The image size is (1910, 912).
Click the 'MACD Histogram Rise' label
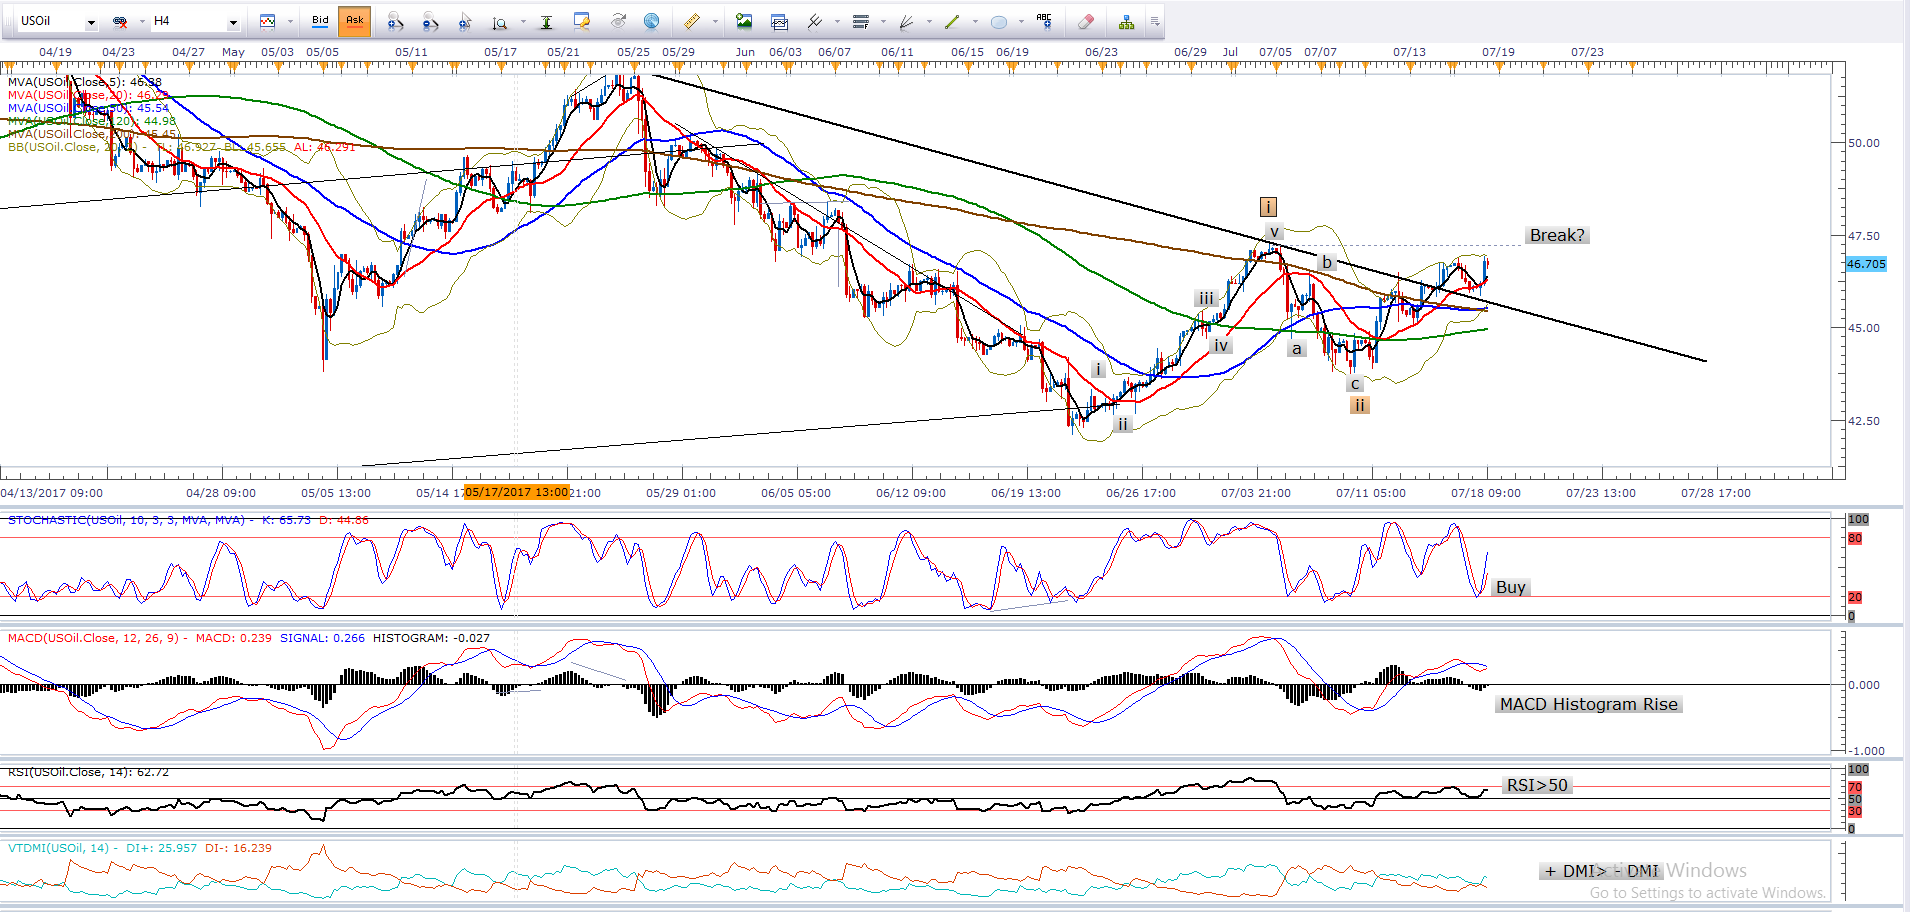[1588, 704]
